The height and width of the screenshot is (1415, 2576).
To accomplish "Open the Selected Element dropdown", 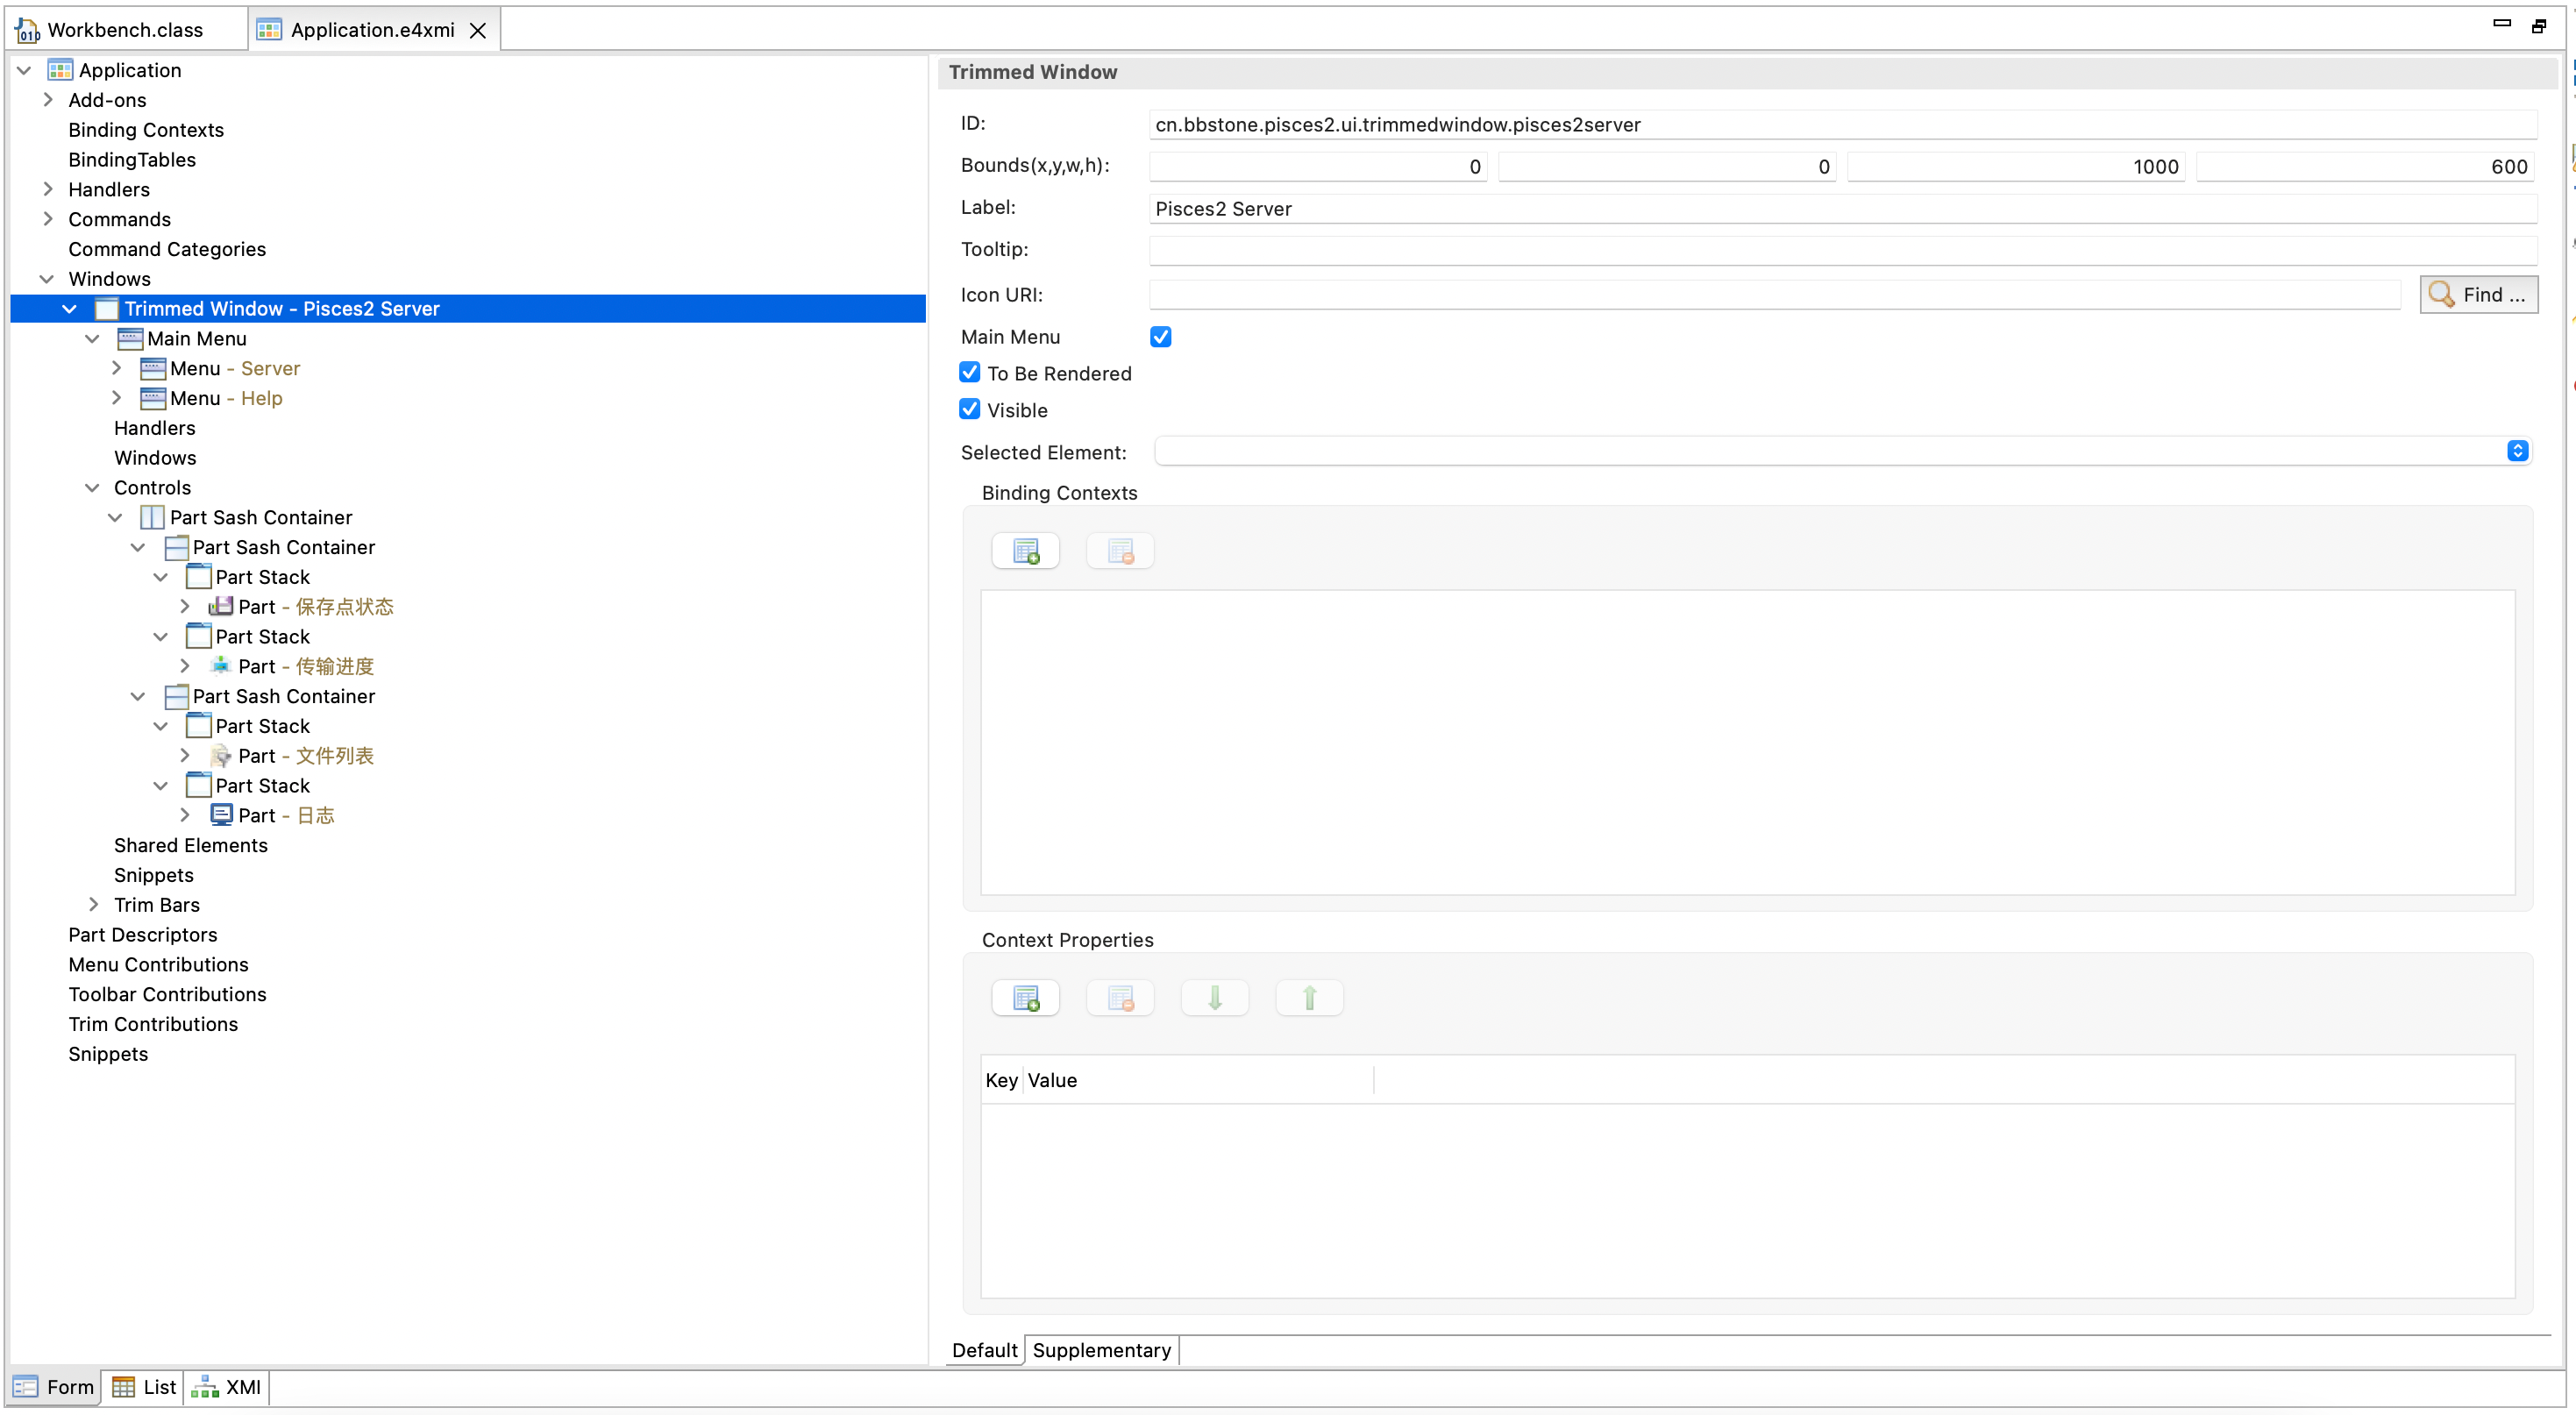I will tap(2516, 452).
